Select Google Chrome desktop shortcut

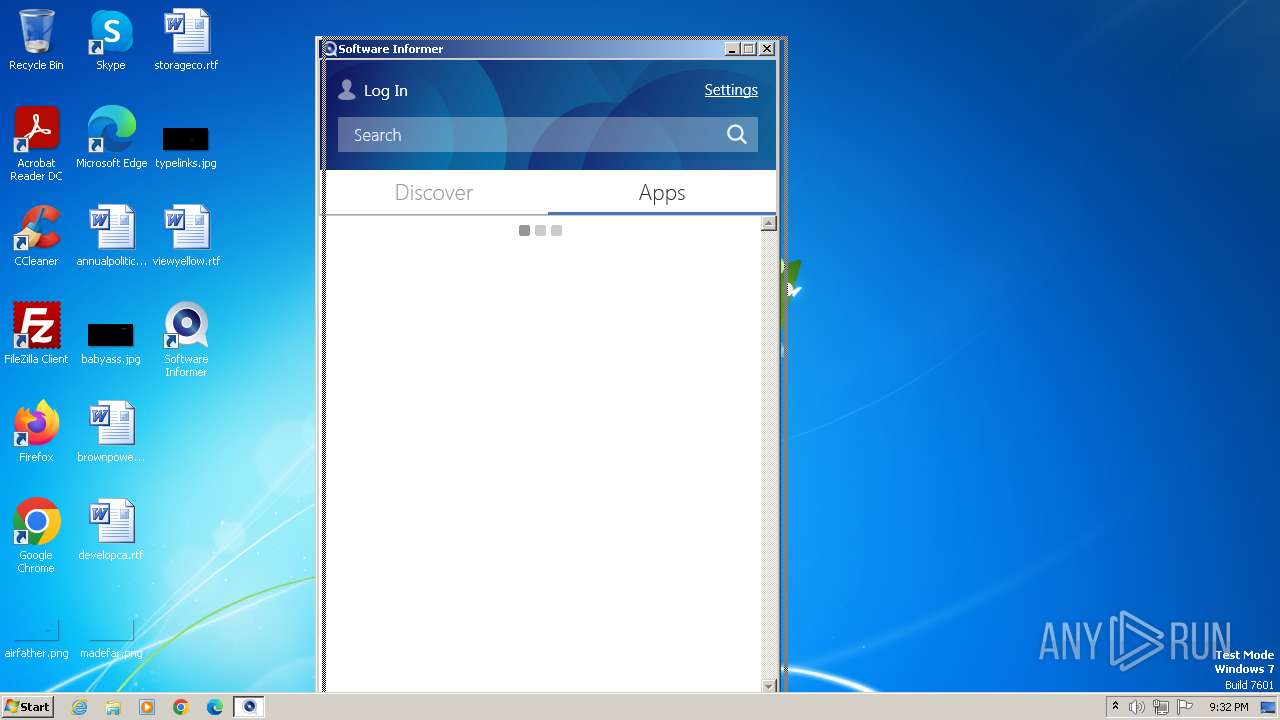click(x=36, y=536)
